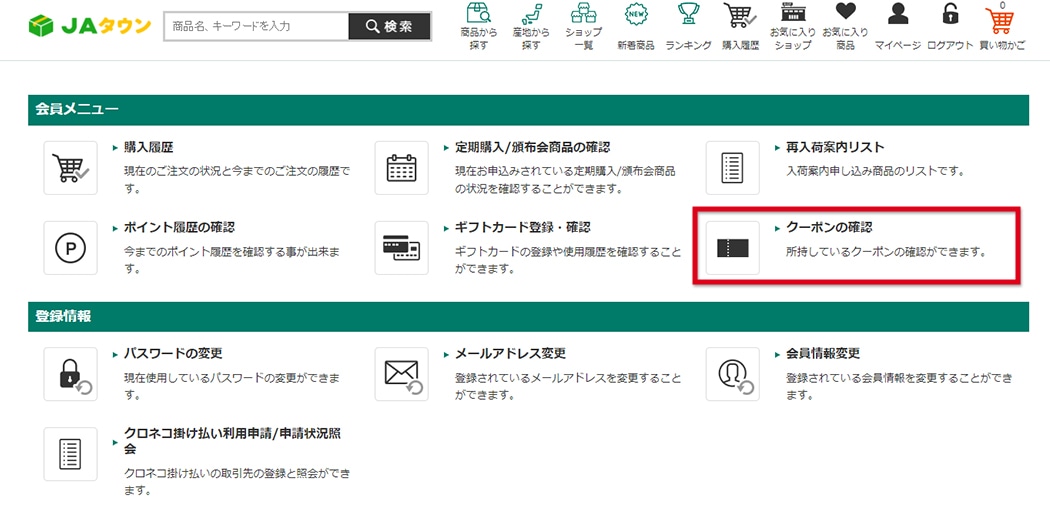Click the メールアドレス変更 envelope tile icon

pos(401,374)
